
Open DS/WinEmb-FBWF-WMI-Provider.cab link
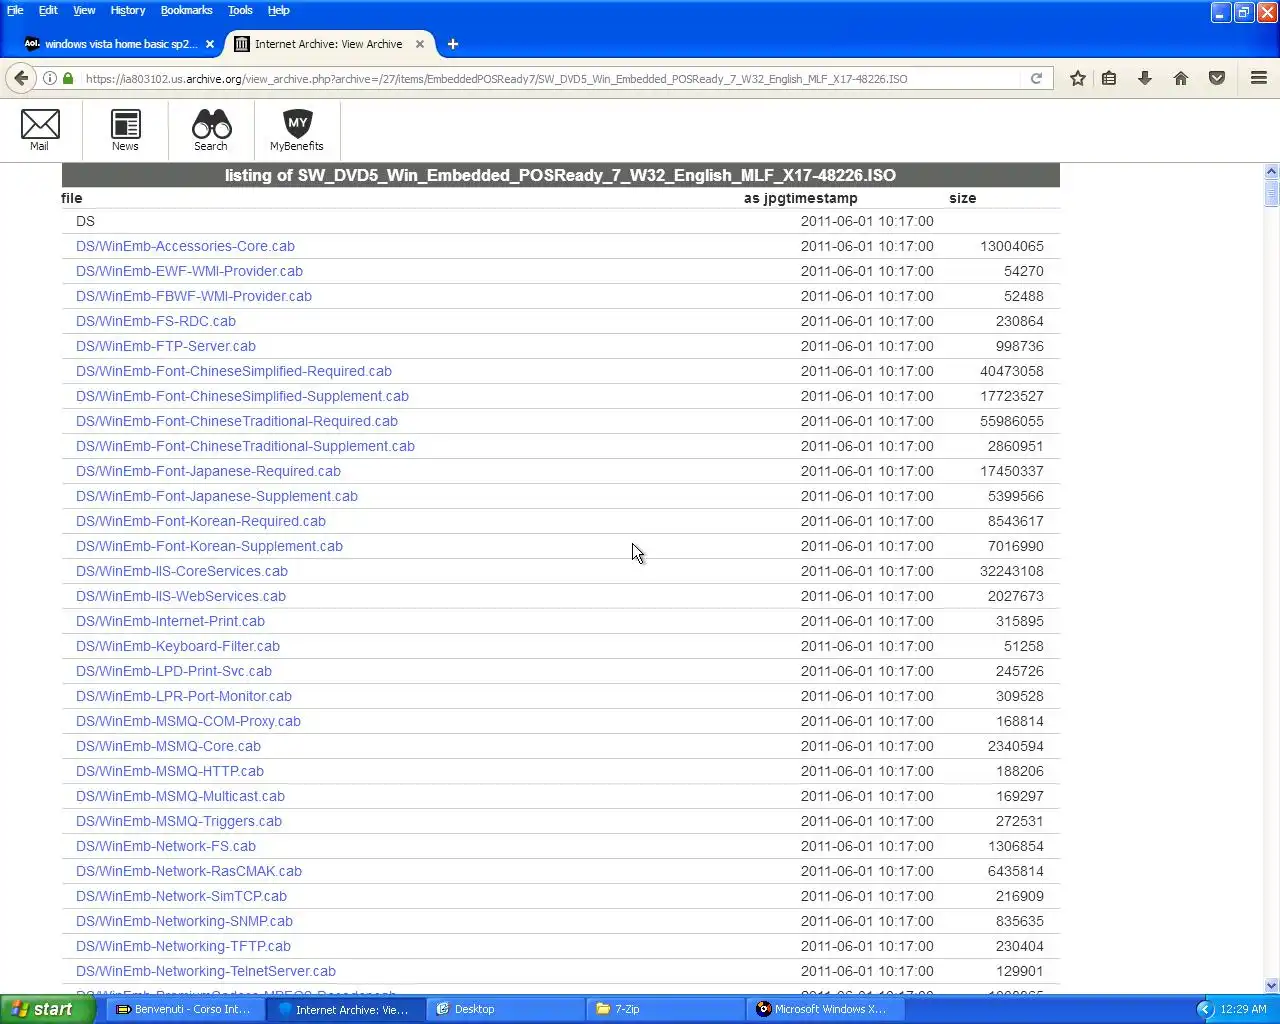pos(194,296)
